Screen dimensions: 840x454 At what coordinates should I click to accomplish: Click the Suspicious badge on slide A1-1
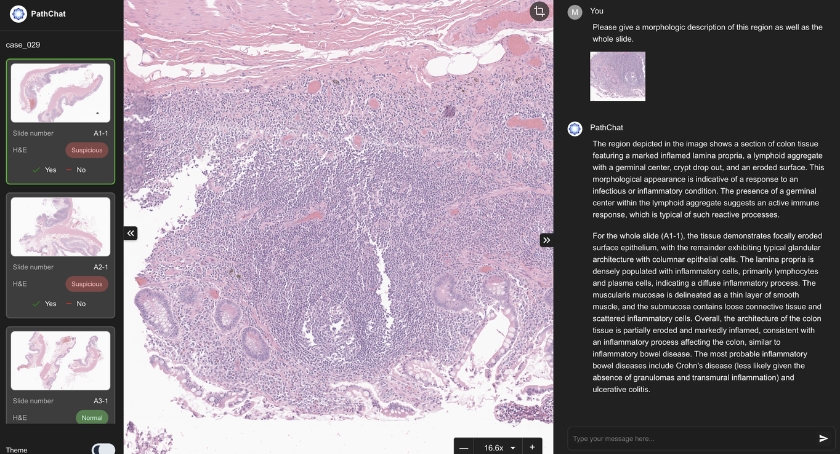click(x=87, y=150)
